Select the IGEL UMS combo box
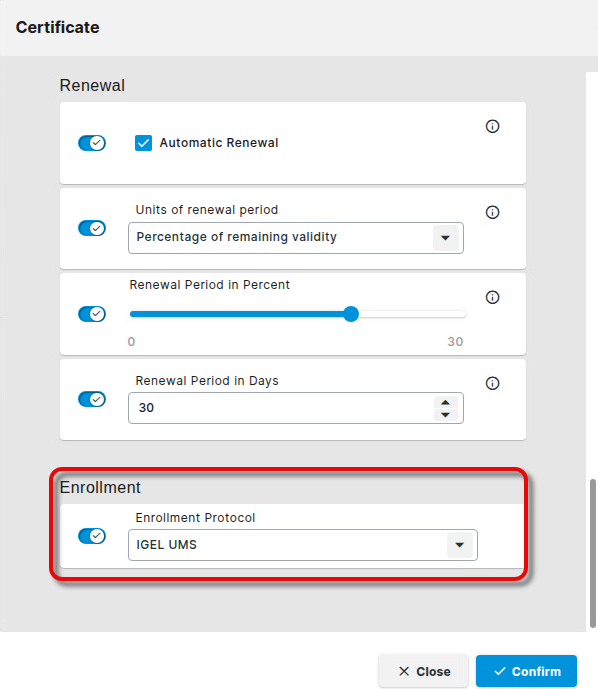 pos(303,545)
